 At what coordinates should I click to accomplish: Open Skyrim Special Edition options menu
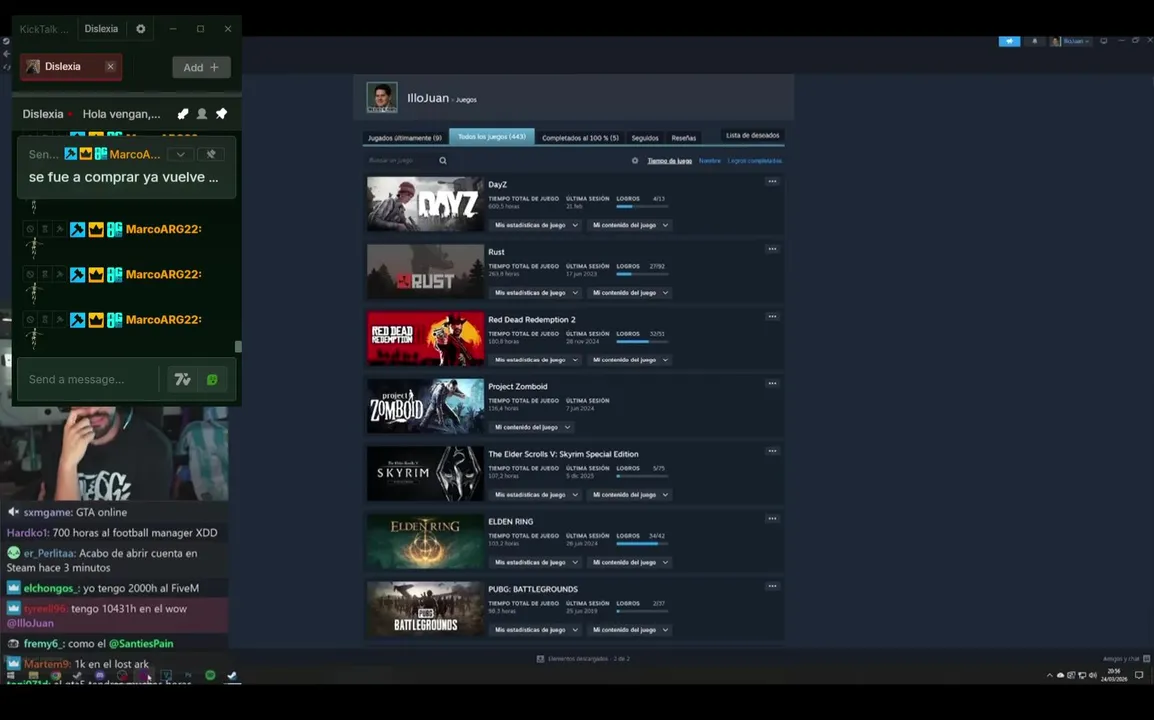pos(772,451)
